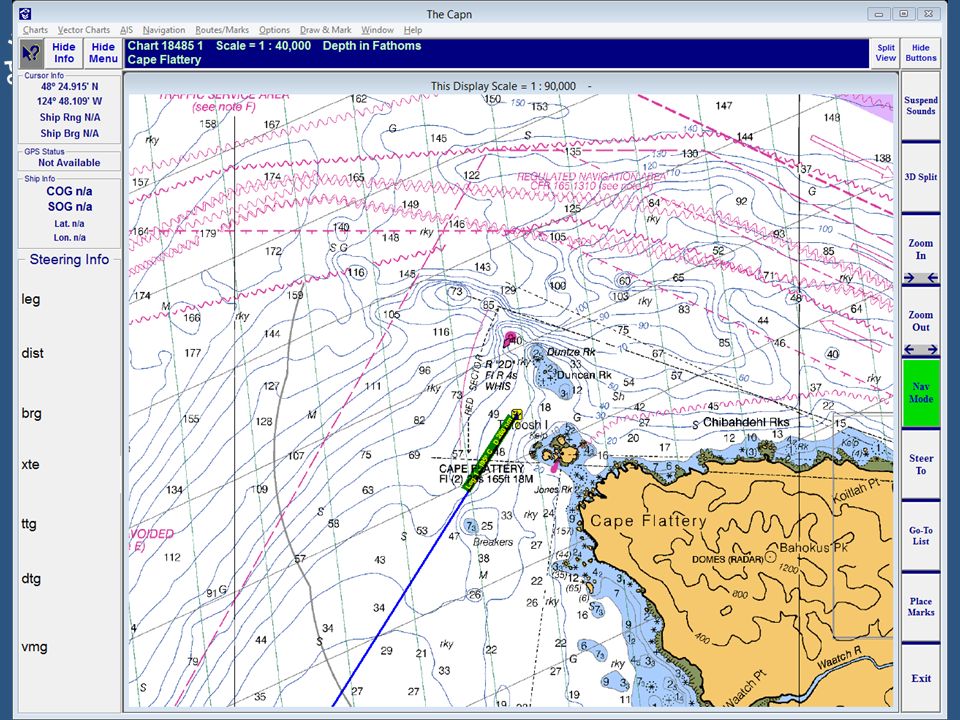
Task: Open the Routes/Marks menu
Action: pyautogui.click(x=222, y=29)
